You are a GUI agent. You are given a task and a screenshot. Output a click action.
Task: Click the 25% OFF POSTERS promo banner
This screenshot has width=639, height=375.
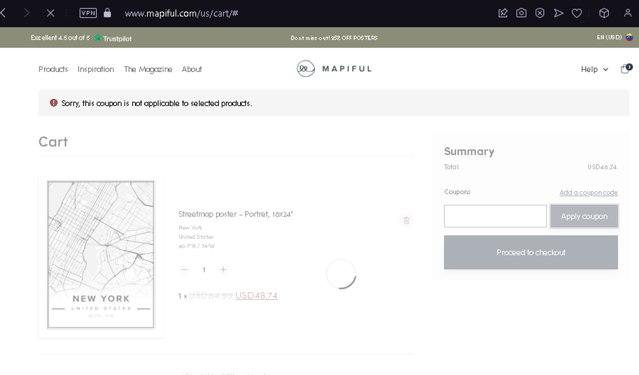[x=334, y=38]
